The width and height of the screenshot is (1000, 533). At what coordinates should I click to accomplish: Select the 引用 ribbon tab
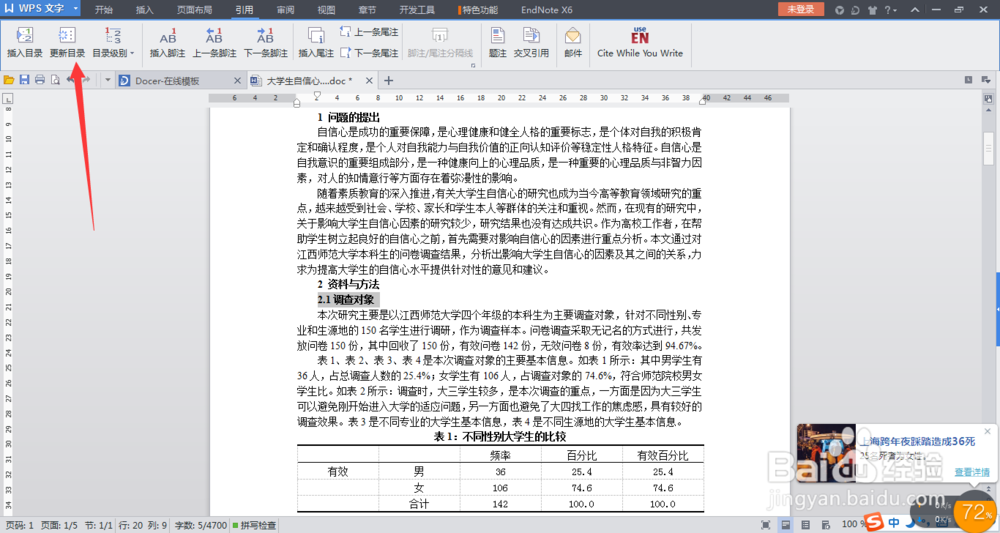click(x=244, y=10)
